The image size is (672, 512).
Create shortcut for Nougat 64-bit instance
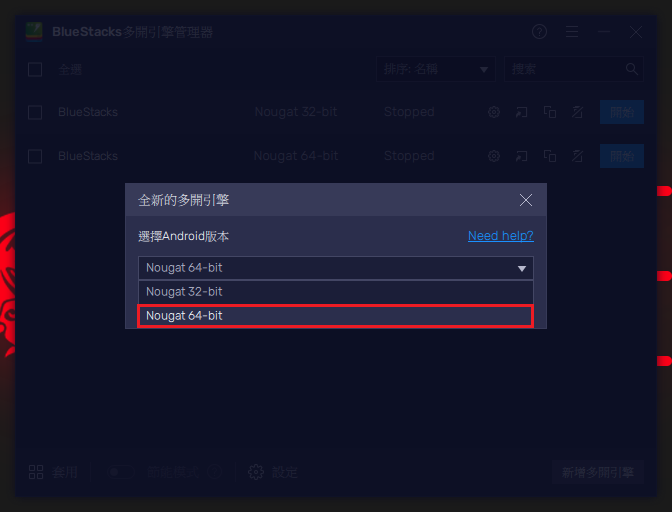521,156
